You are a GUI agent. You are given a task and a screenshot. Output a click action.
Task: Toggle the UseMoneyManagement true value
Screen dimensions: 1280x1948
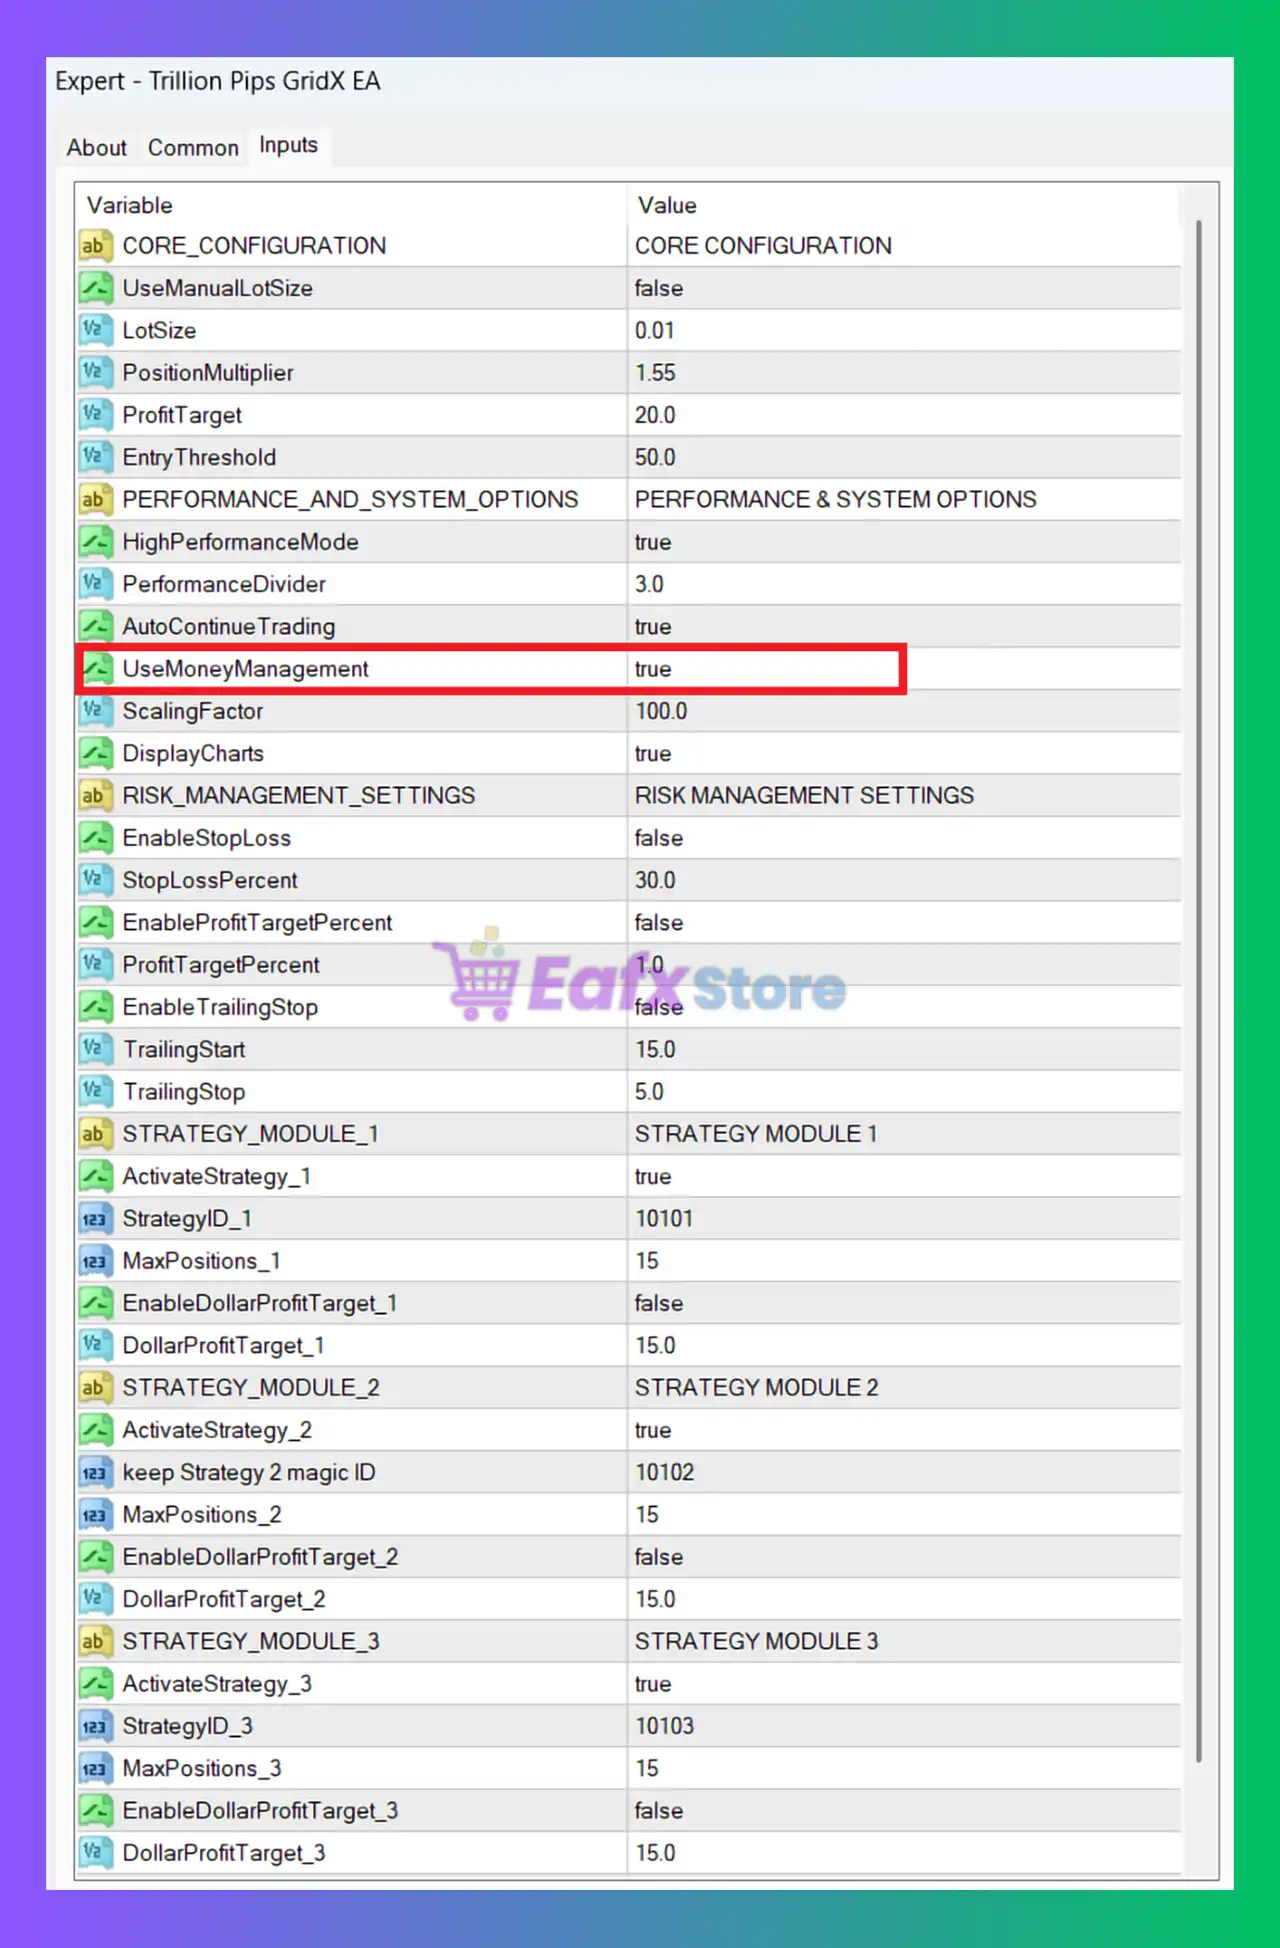pos(653,669)
